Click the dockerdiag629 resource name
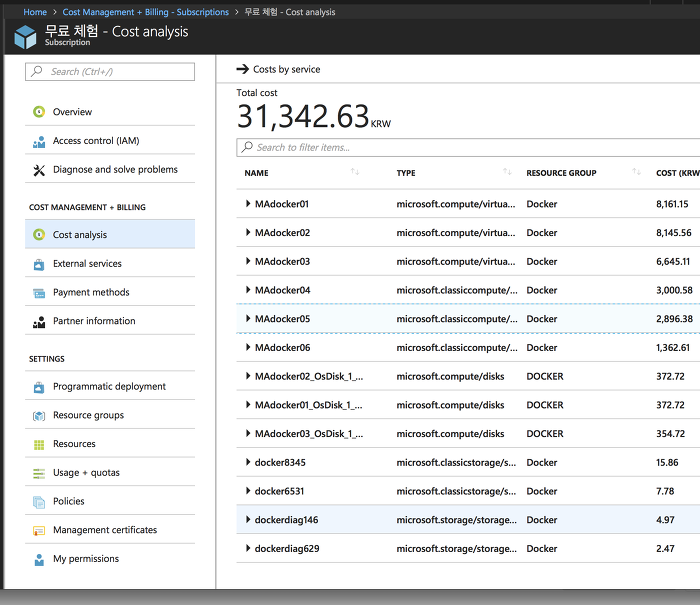The width and height of the screenshot is (700, 605). coord(287,548)
